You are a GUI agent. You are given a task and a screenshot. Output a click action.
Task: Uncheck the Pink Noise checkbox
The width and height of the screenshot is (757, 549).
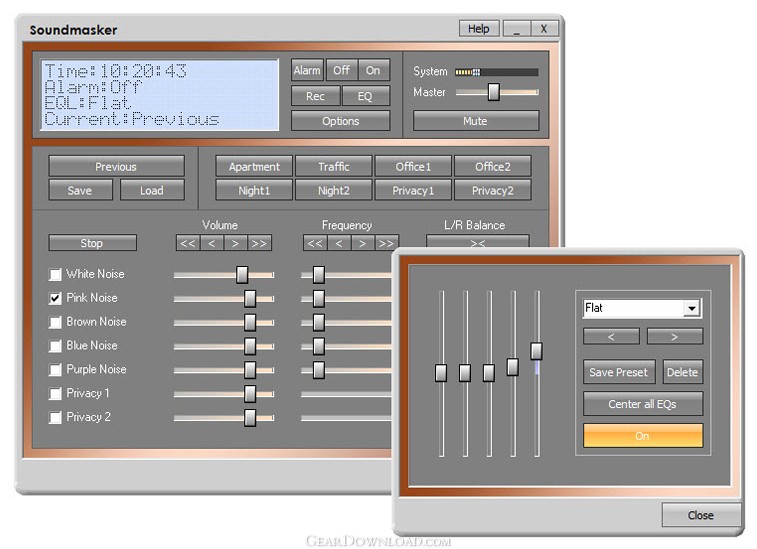56,298
